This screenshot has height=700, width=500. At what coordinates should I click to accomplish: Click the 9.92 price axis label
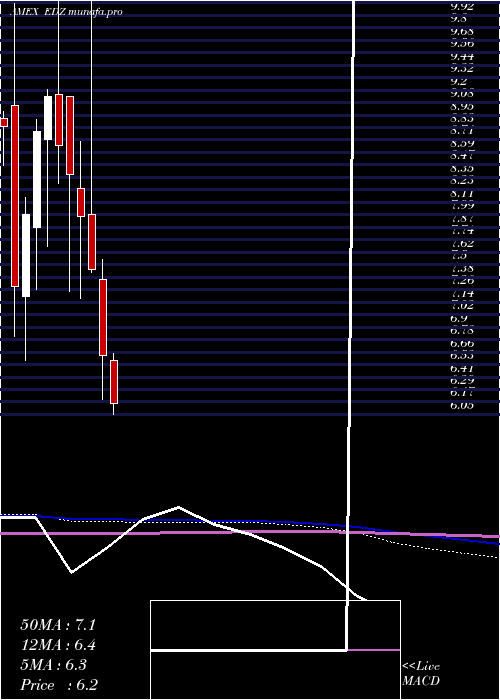[x=462, y=7]
